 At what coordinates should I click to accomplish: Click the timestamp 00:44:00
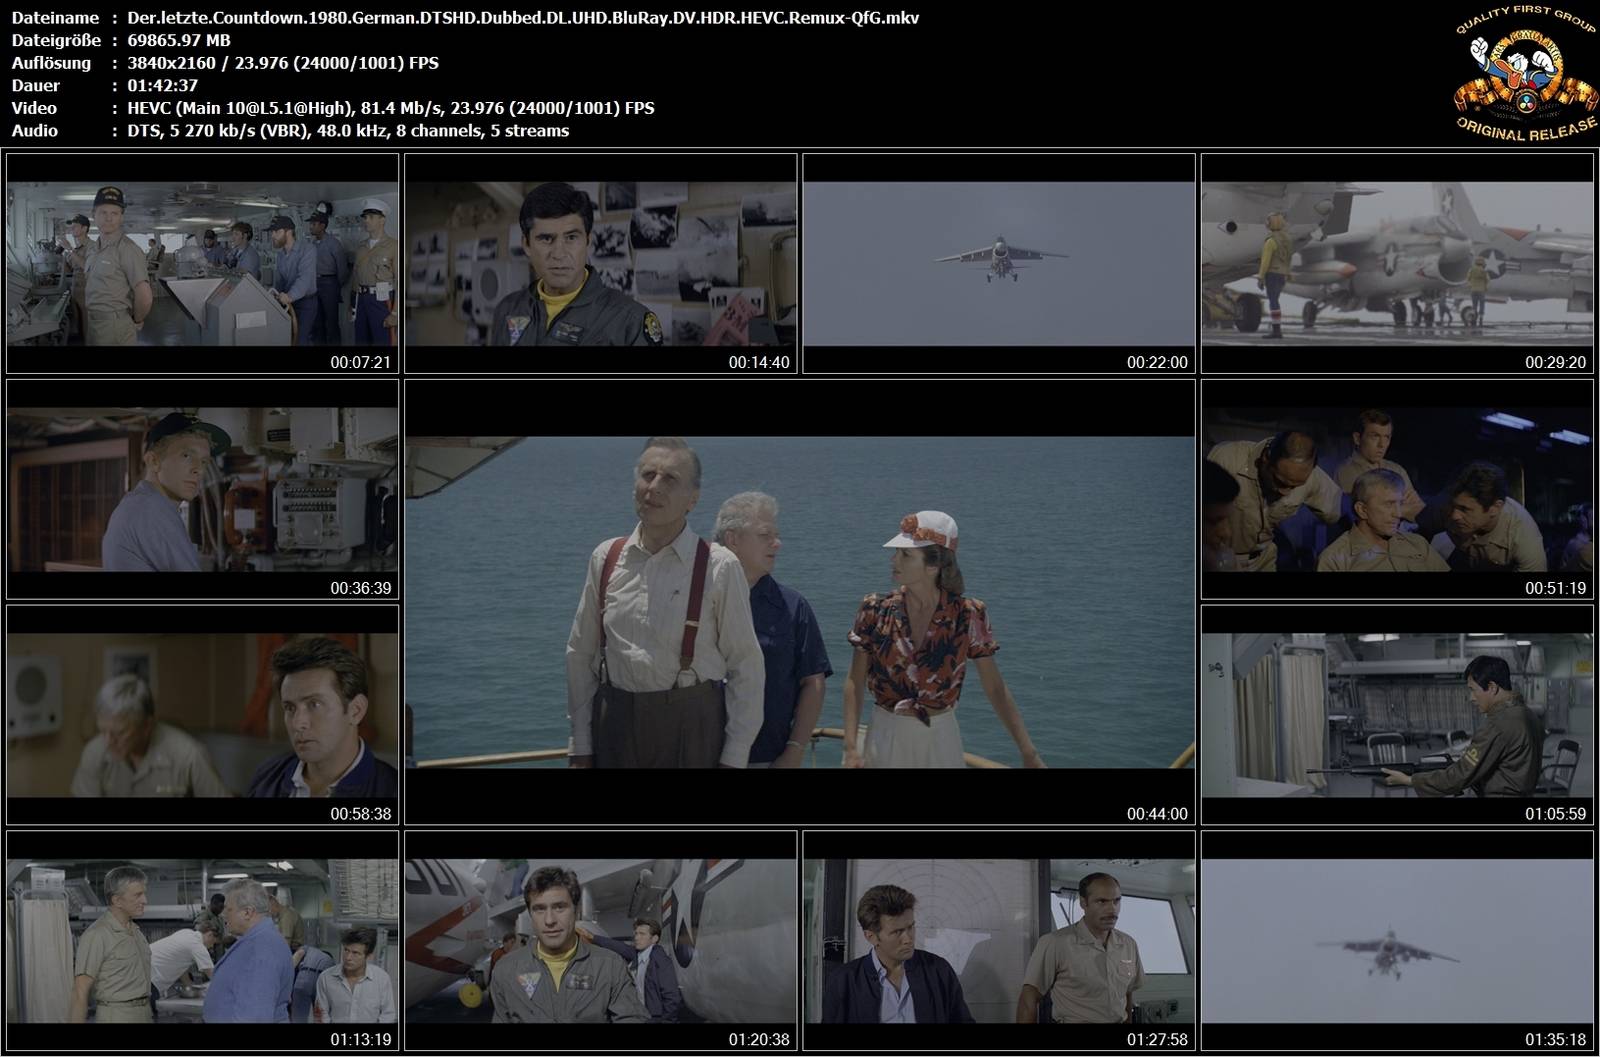coord(1157,814)
